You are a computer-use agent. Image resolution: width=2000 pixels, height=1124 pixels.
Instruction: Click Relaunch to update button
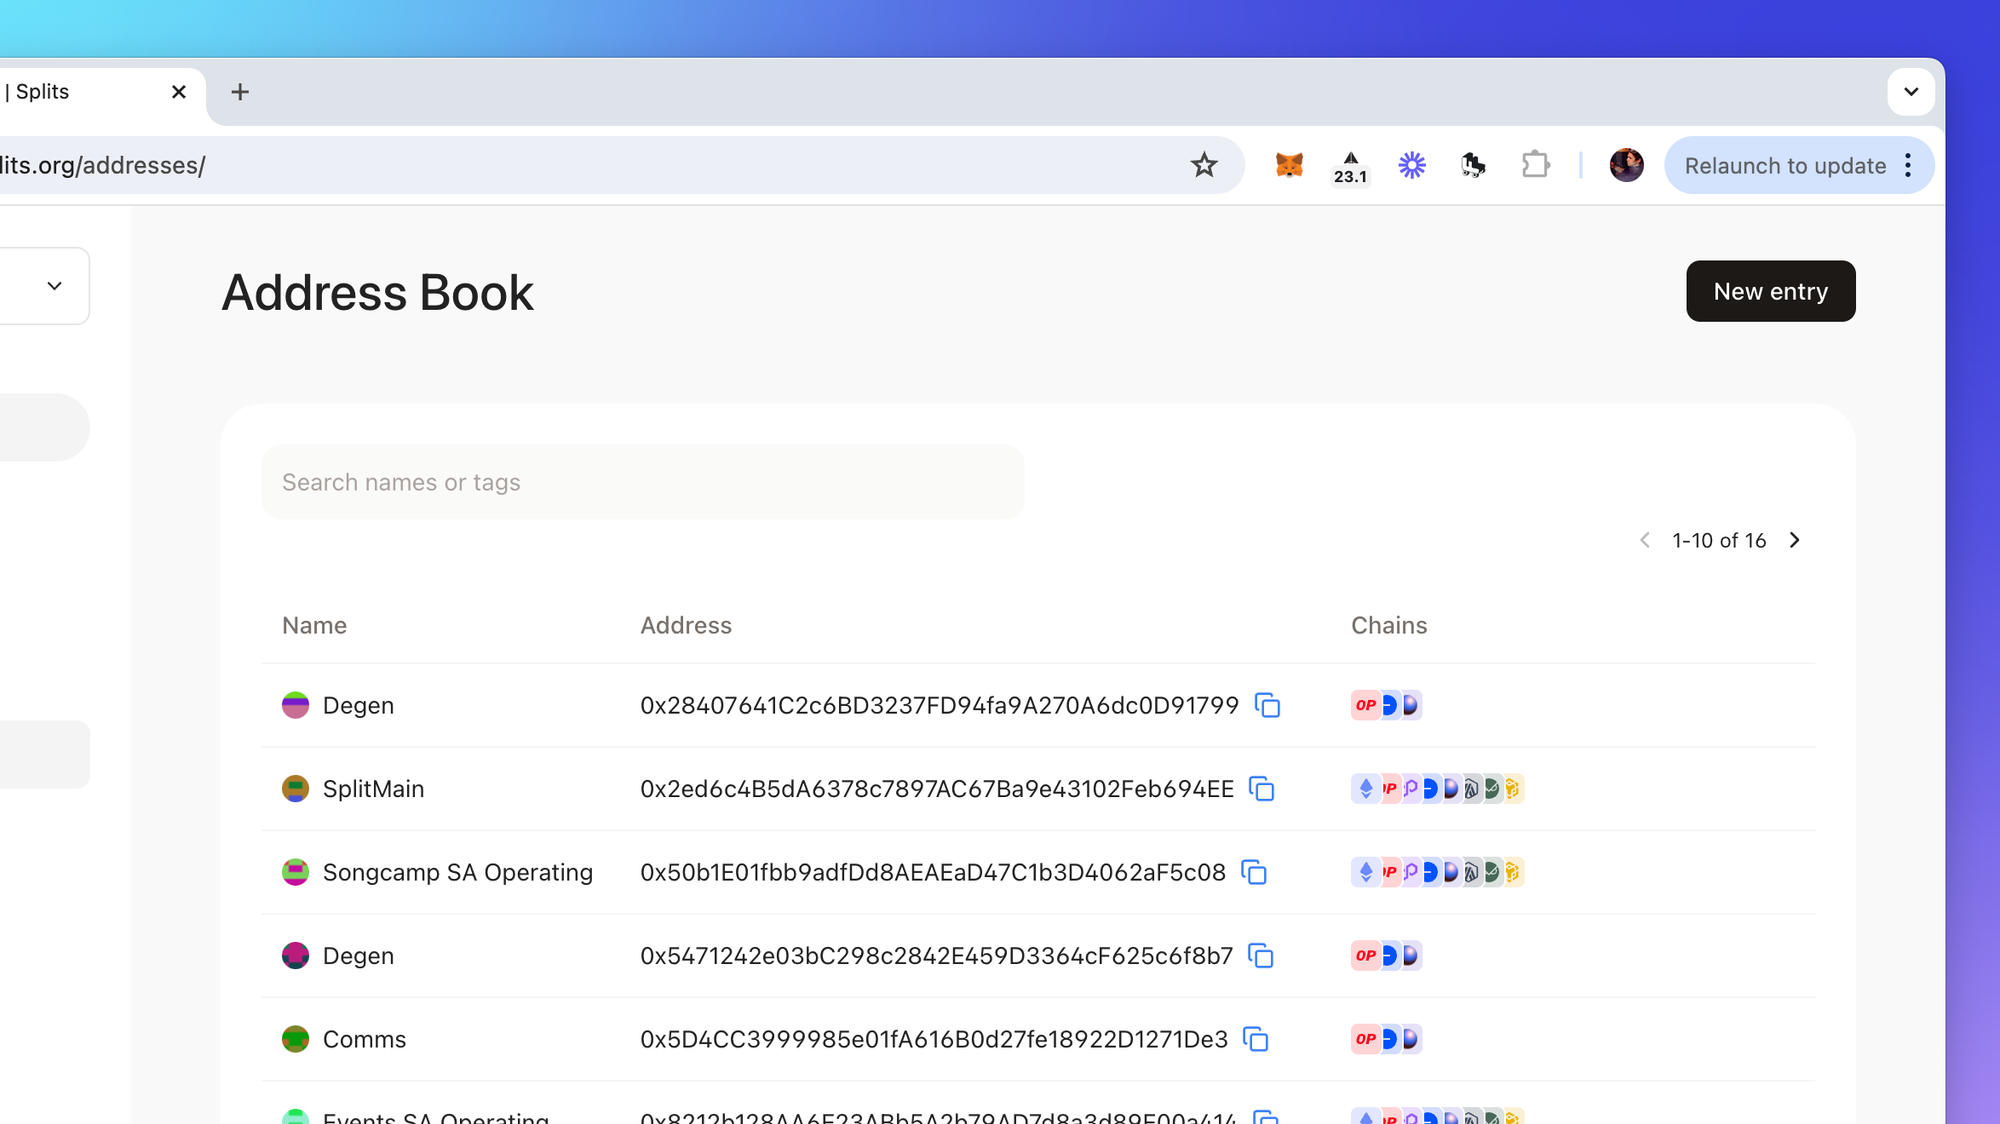tap(1785, 166)
